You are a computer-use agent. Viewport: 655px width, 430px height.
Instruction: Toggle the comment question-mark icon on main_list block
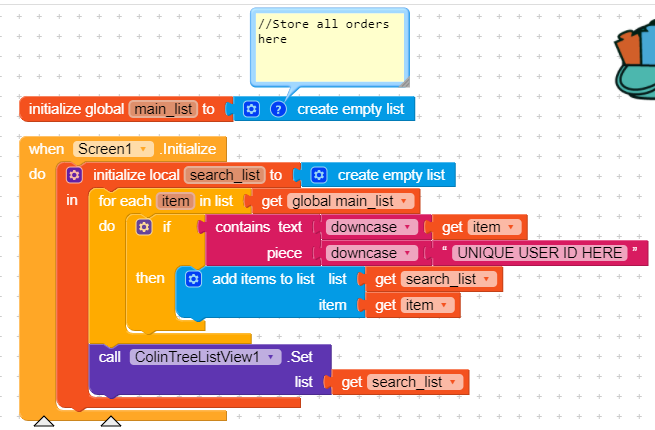point(278,109)
